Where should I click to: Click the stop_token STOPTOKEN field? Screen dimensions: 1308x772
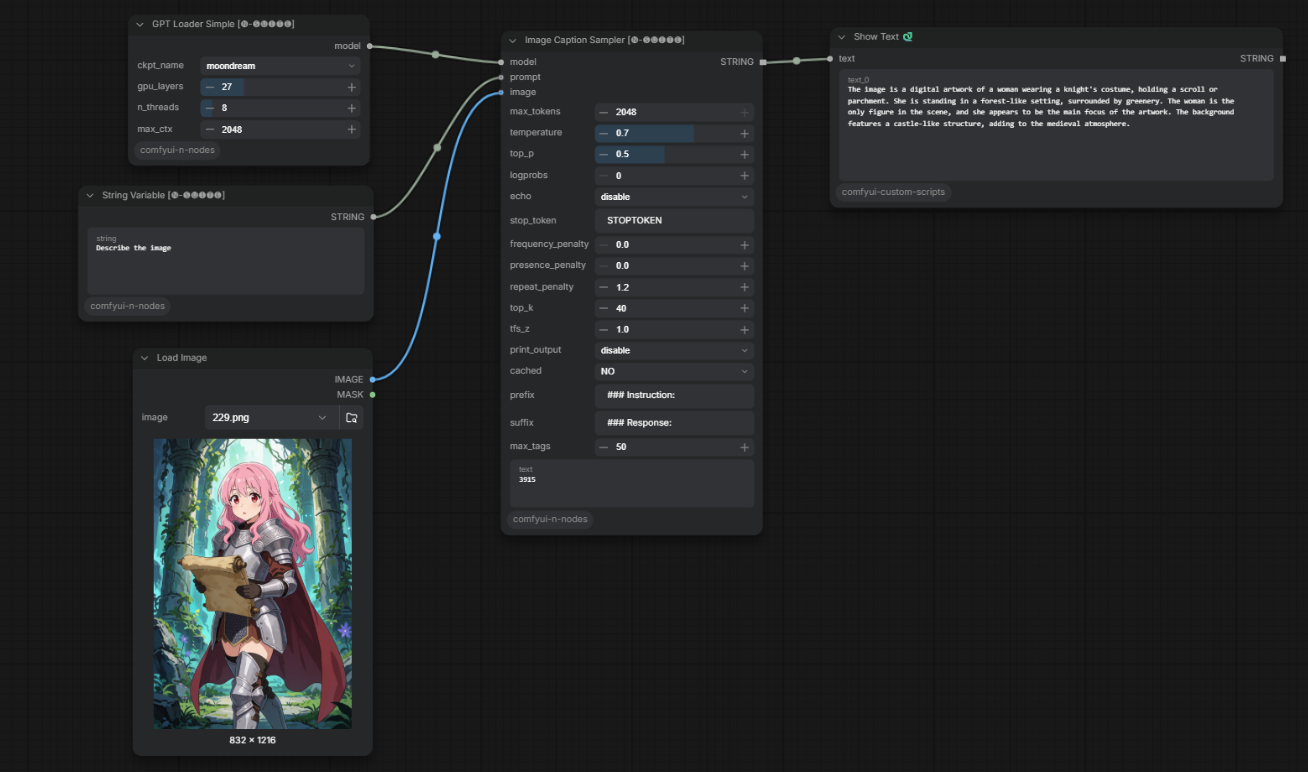674,220
